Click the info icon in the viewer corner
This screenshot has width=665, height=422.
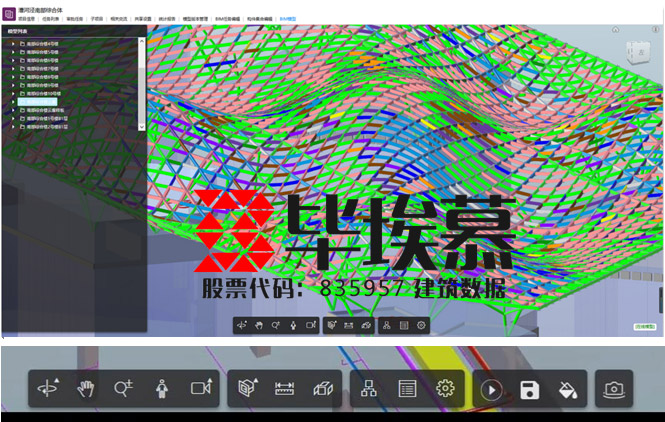[x=655, y=30]
